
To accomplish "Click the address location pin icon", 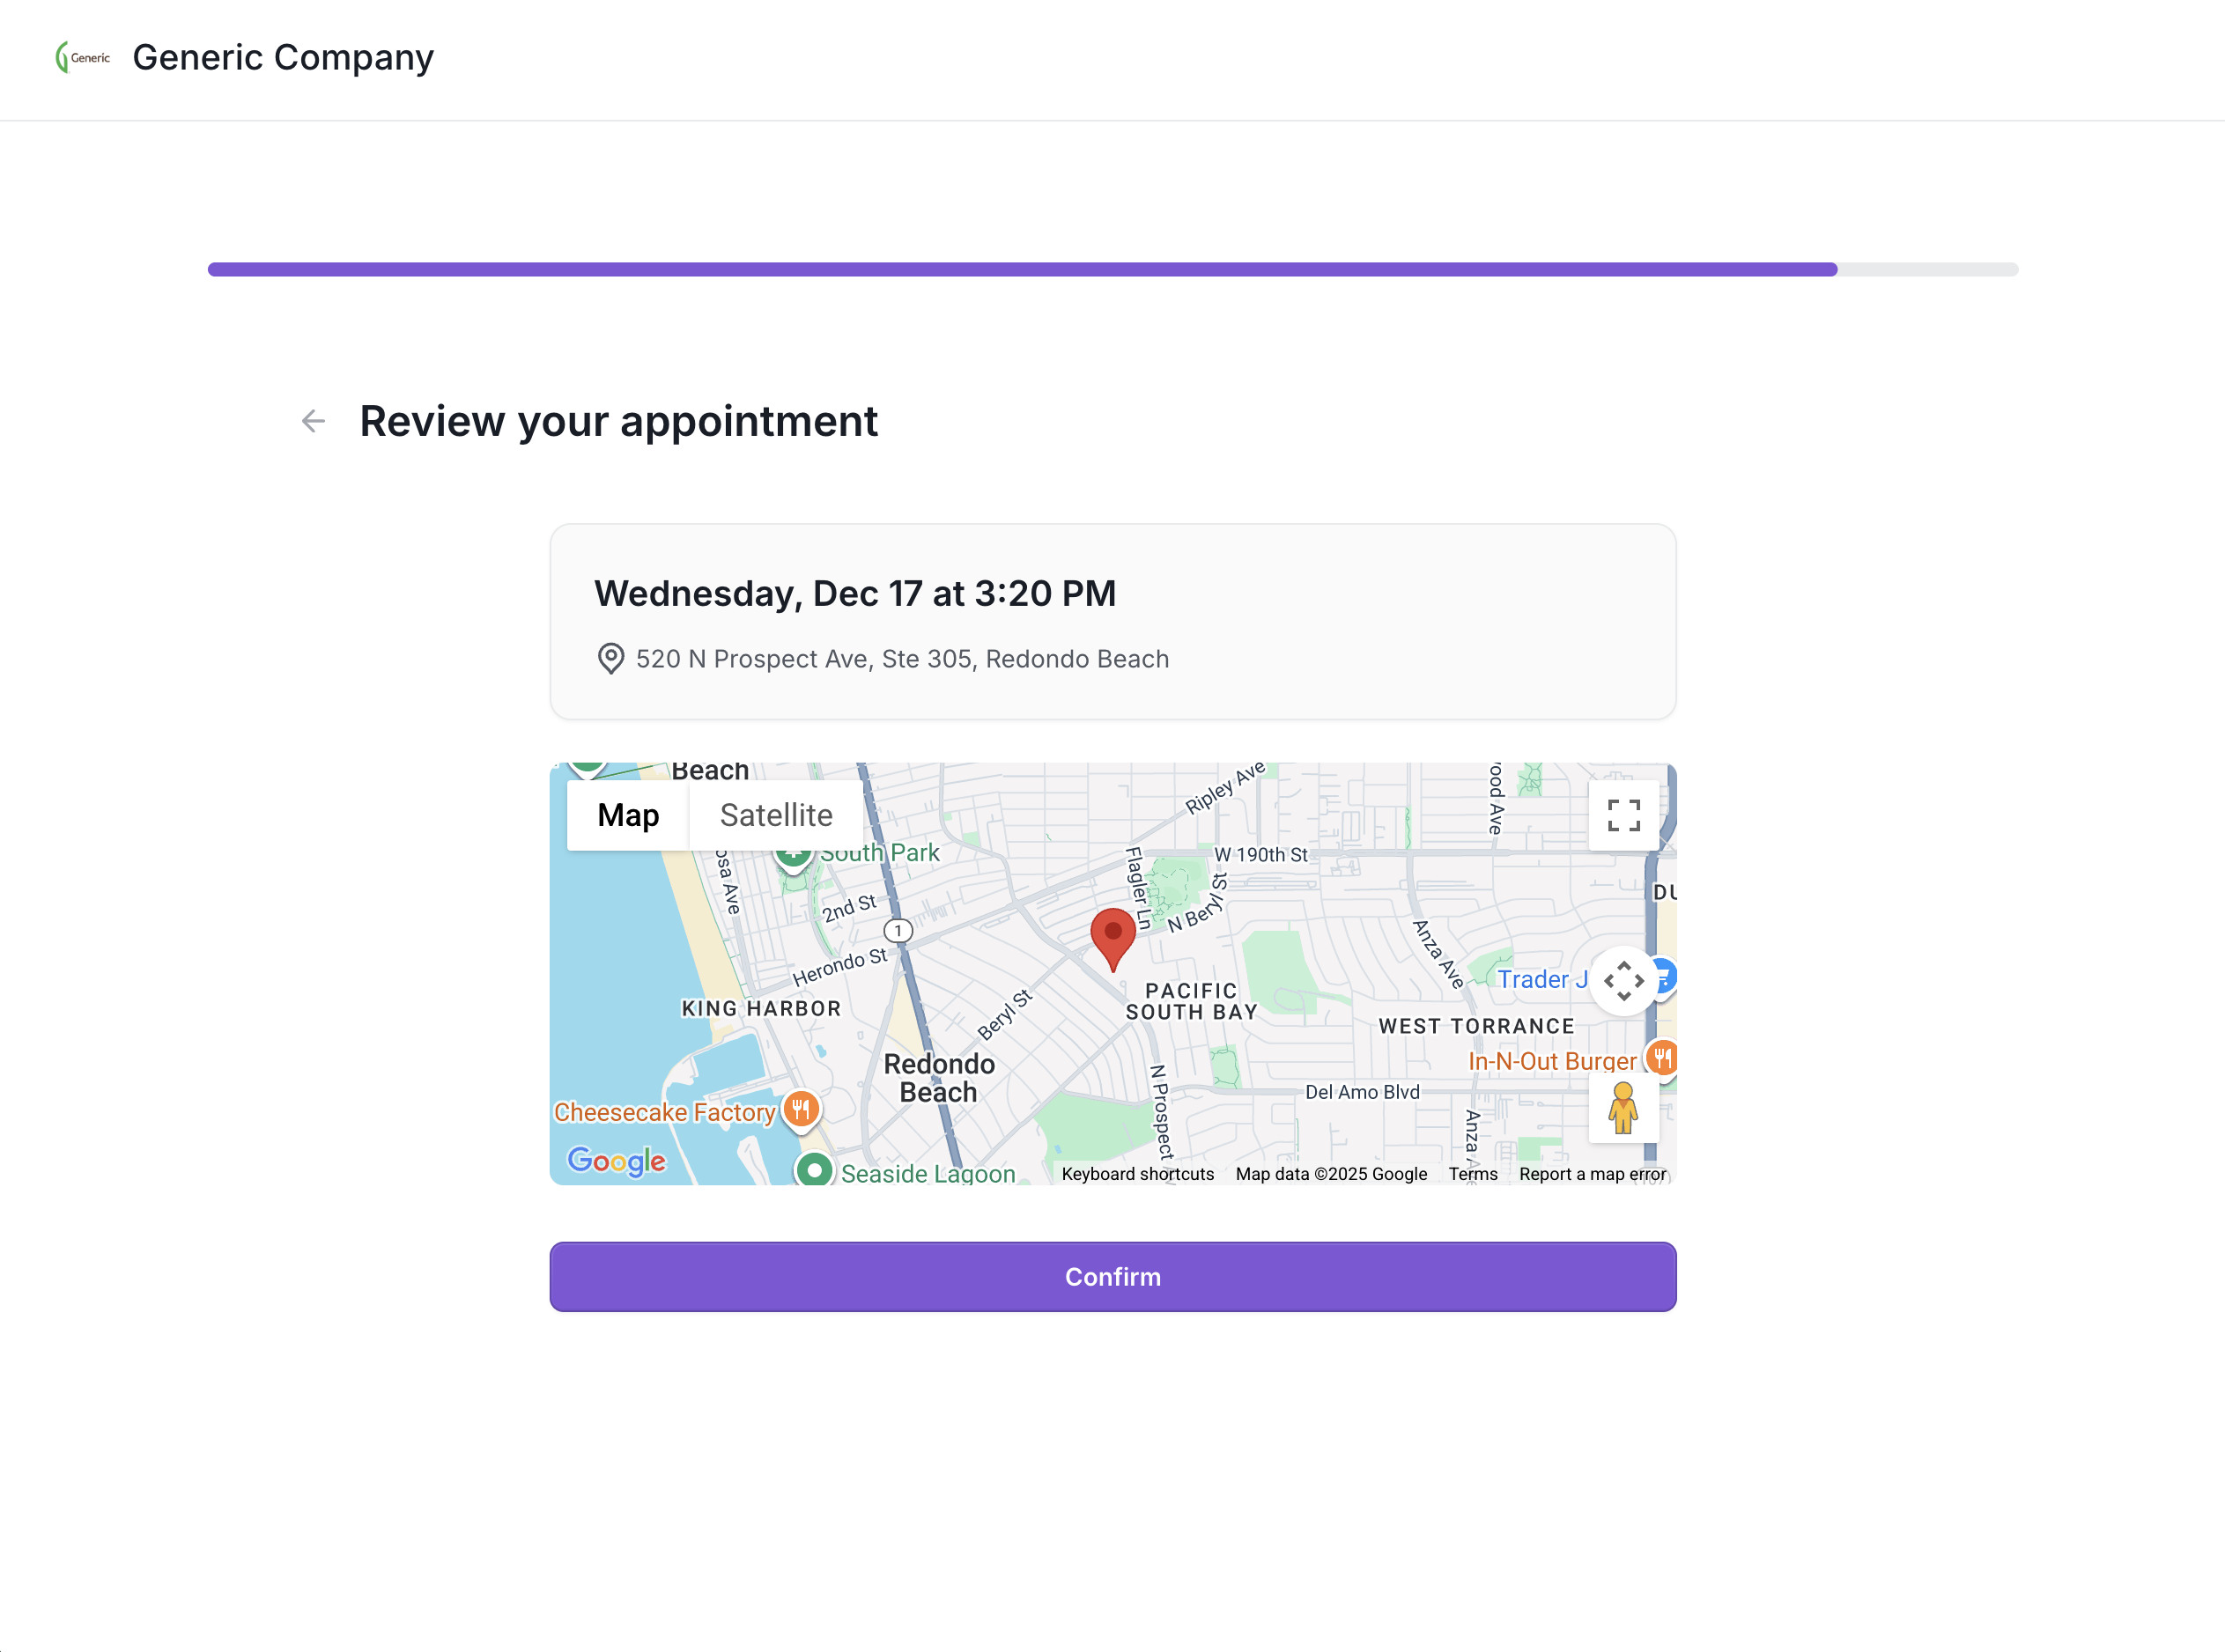I will point(610,659).
